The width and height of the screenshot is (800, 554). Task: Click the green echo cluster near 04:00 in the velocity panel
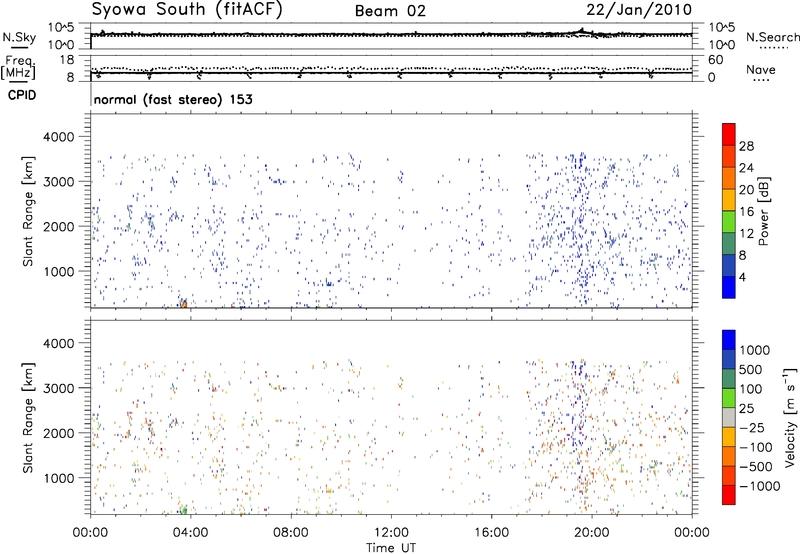point(184,510)
